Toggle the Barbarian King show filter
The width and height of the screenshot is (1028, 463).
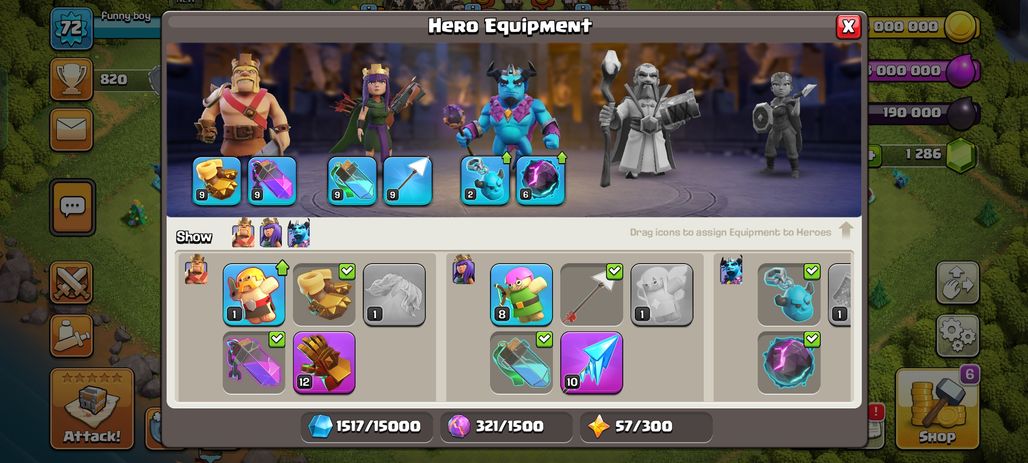(243, 233)
